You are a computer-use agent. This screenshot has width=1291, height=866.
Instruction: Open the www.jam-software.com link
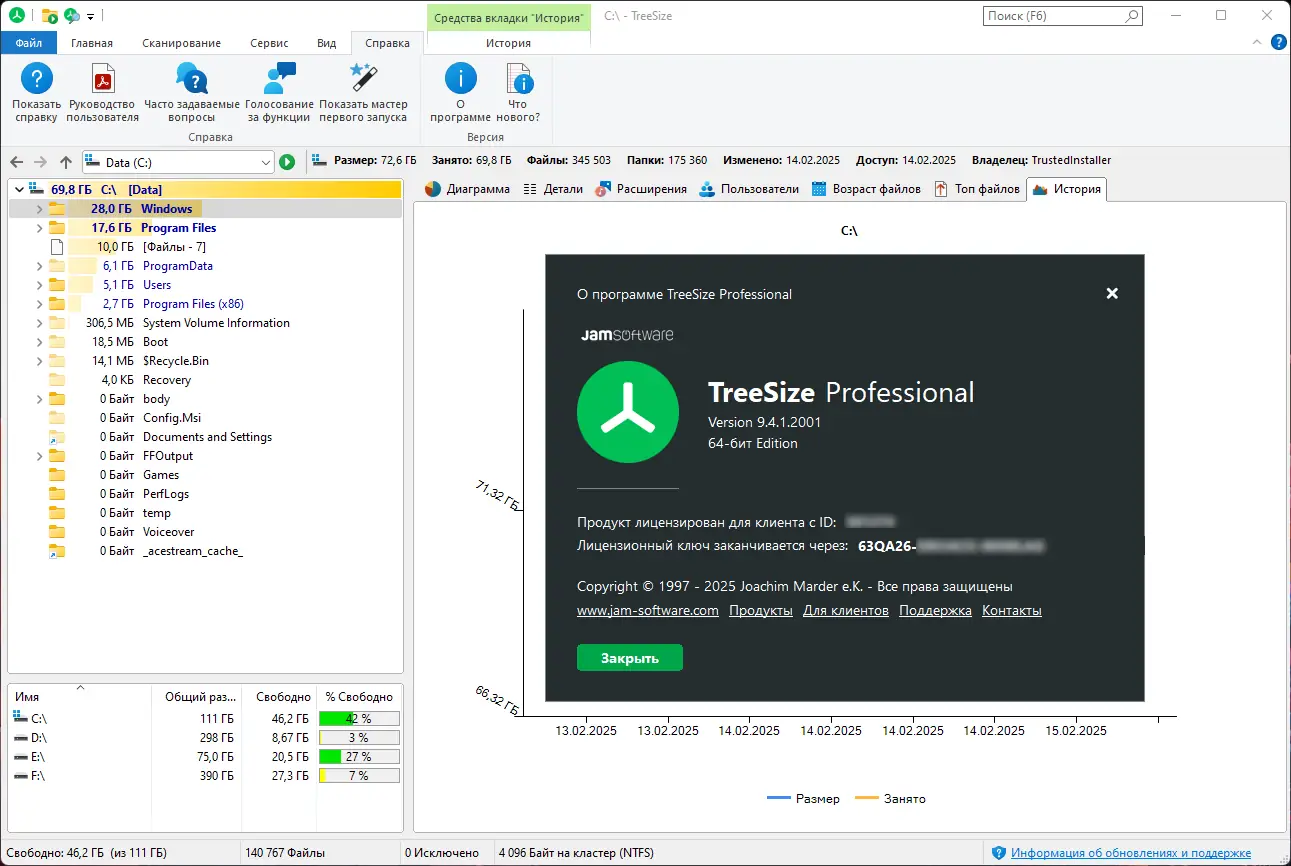click(648, 611)
